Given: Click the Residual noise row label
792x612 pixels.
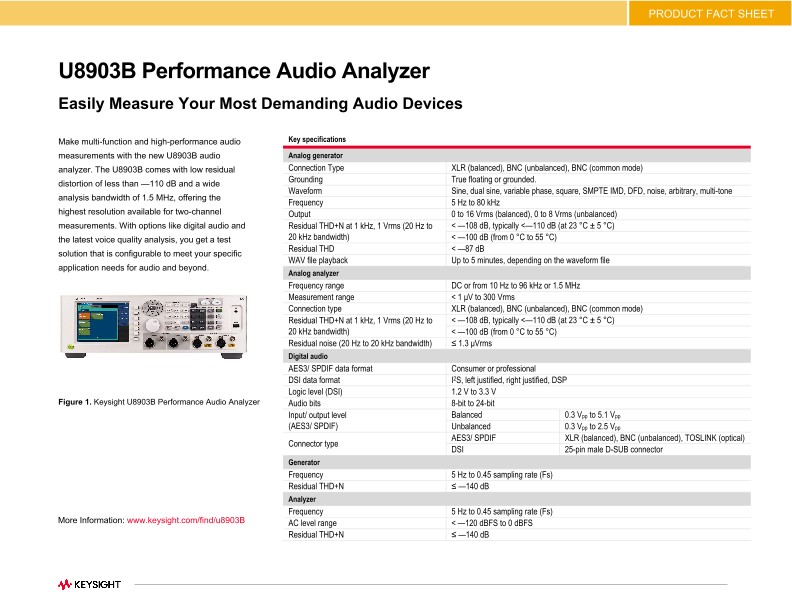Looking at the screenshot, I should 360,343.
